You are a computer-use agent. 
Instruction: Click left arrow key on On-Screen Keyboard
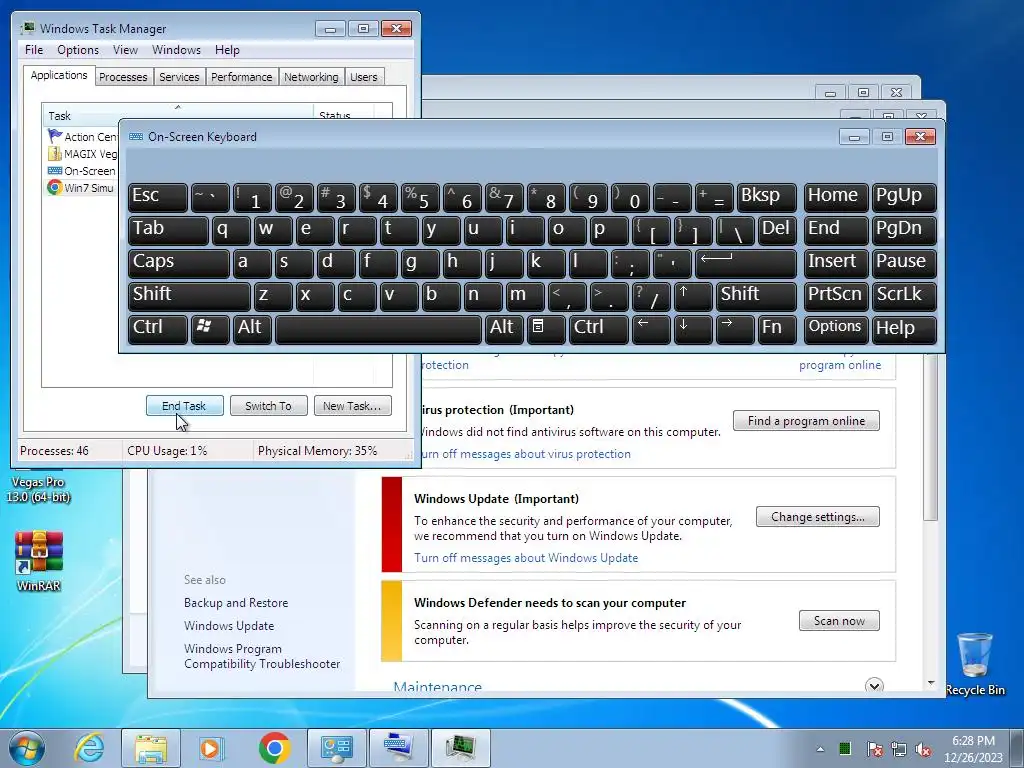(651, 328)
